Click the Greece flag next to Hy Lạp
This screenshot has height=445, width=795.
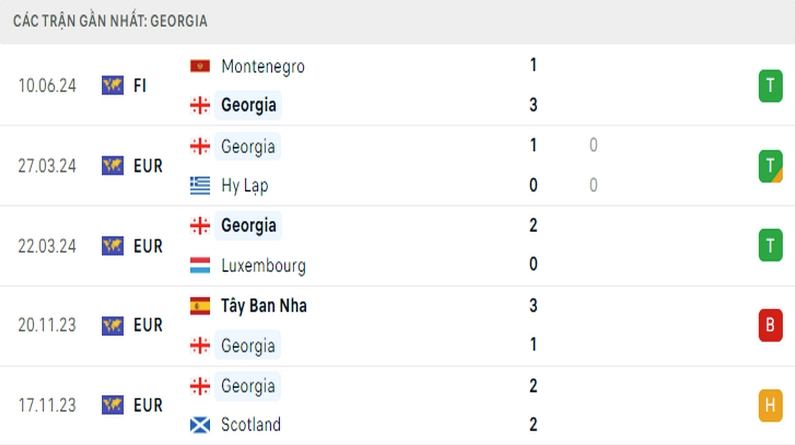click(200, 185)
